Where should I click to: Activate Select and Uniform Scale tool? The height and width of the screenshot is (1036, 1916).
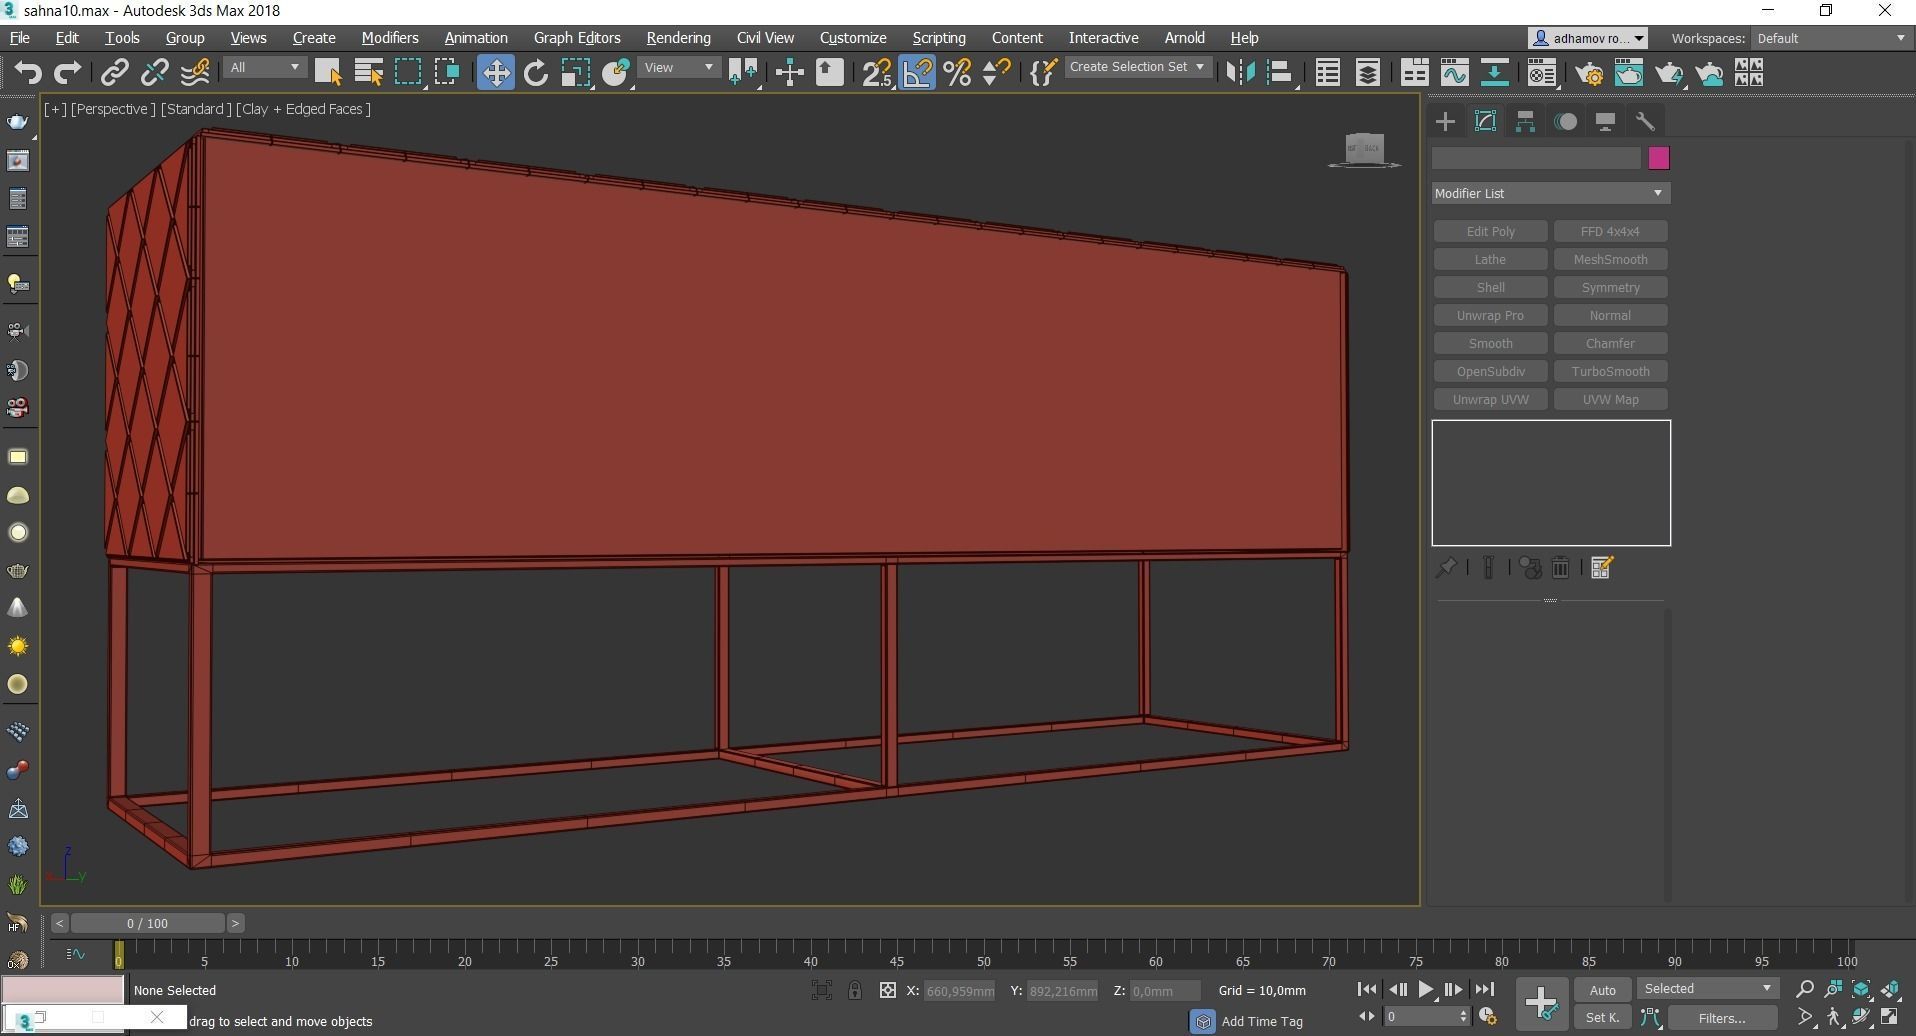pos(576,73)
